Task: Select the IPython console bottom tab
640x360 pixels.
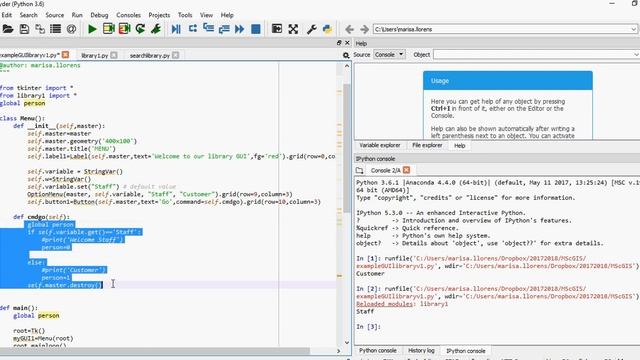Action: pyautogui.click(x=466, y=351)
